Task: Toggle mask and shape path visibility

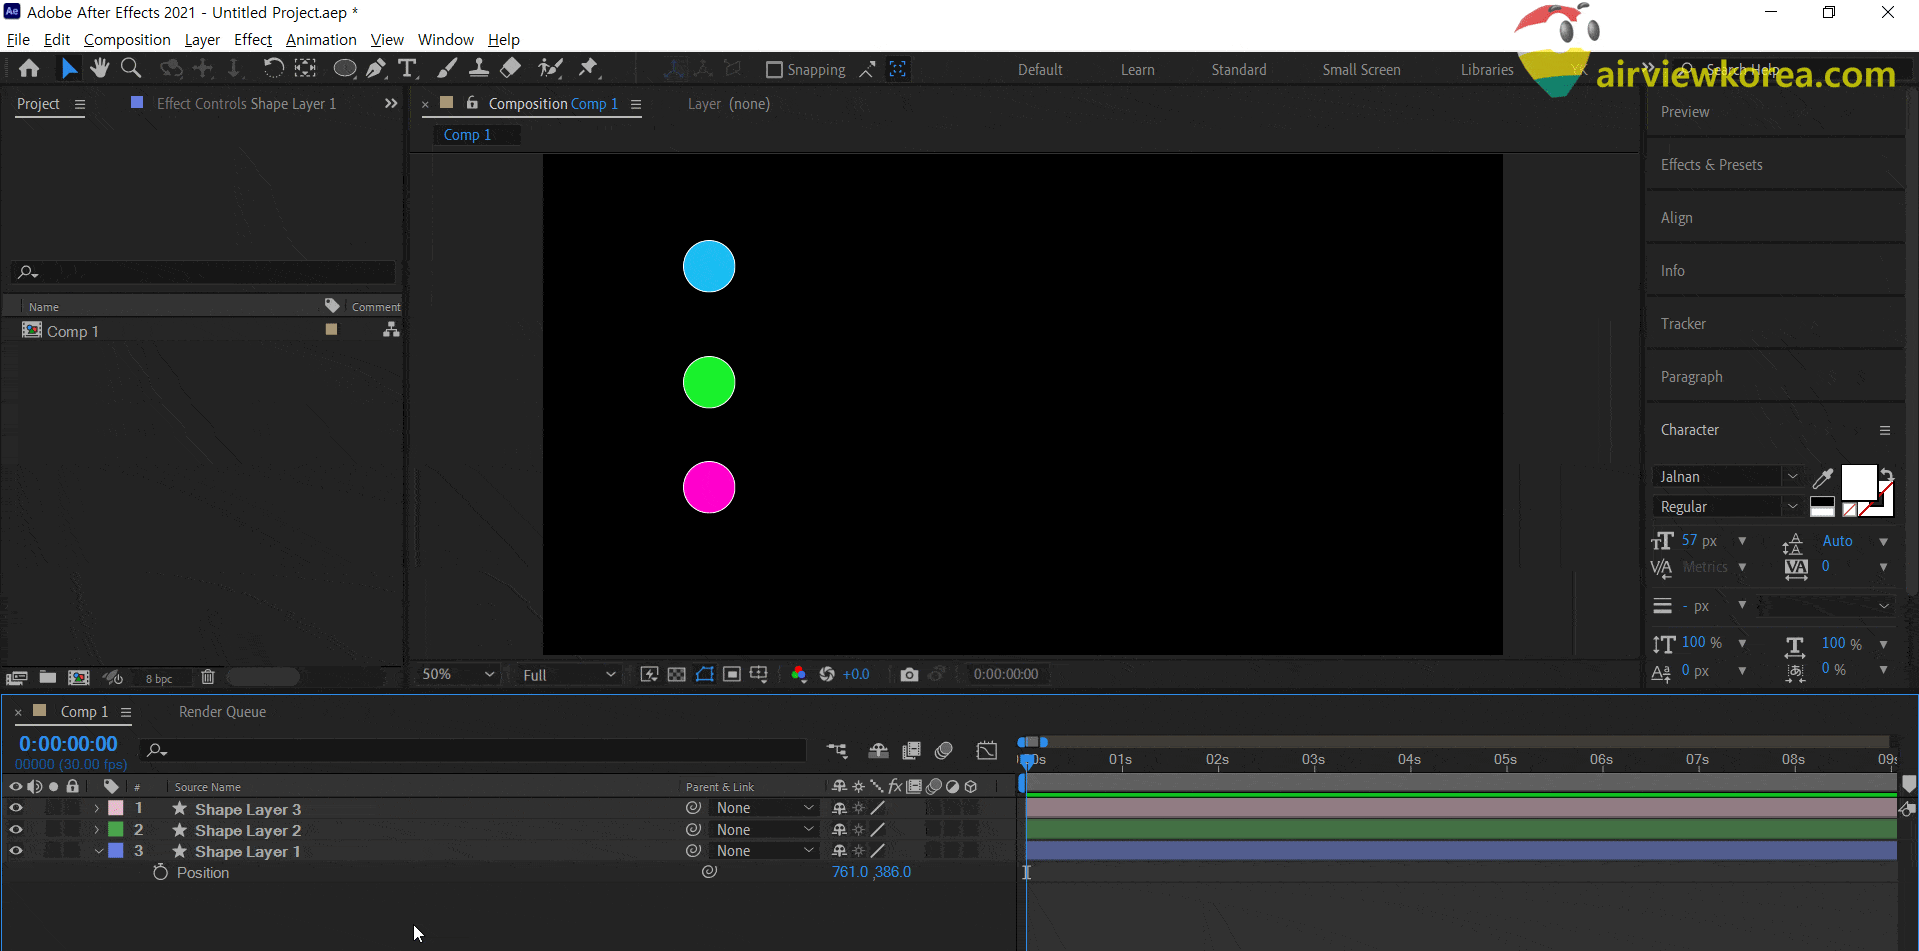Action: click(x=705, y=675)
